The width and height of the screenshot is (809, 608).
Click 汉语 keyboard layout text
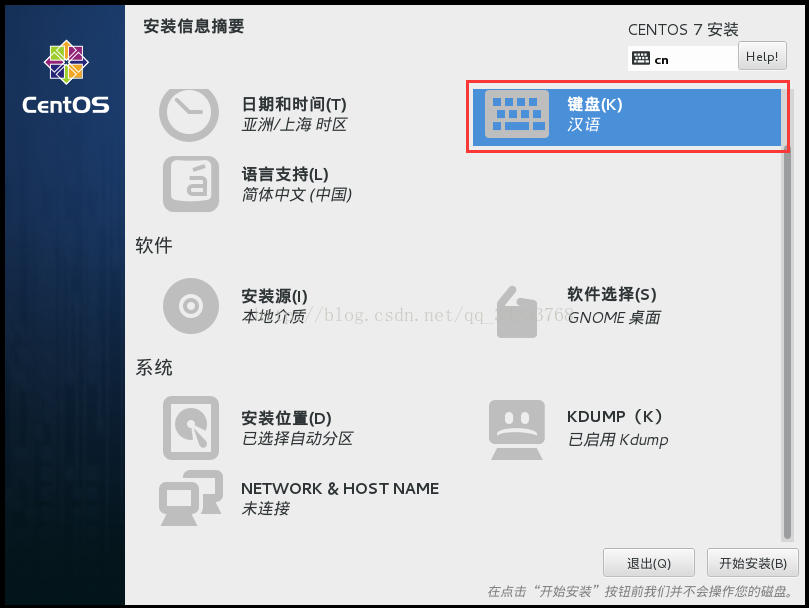point(584,124)
